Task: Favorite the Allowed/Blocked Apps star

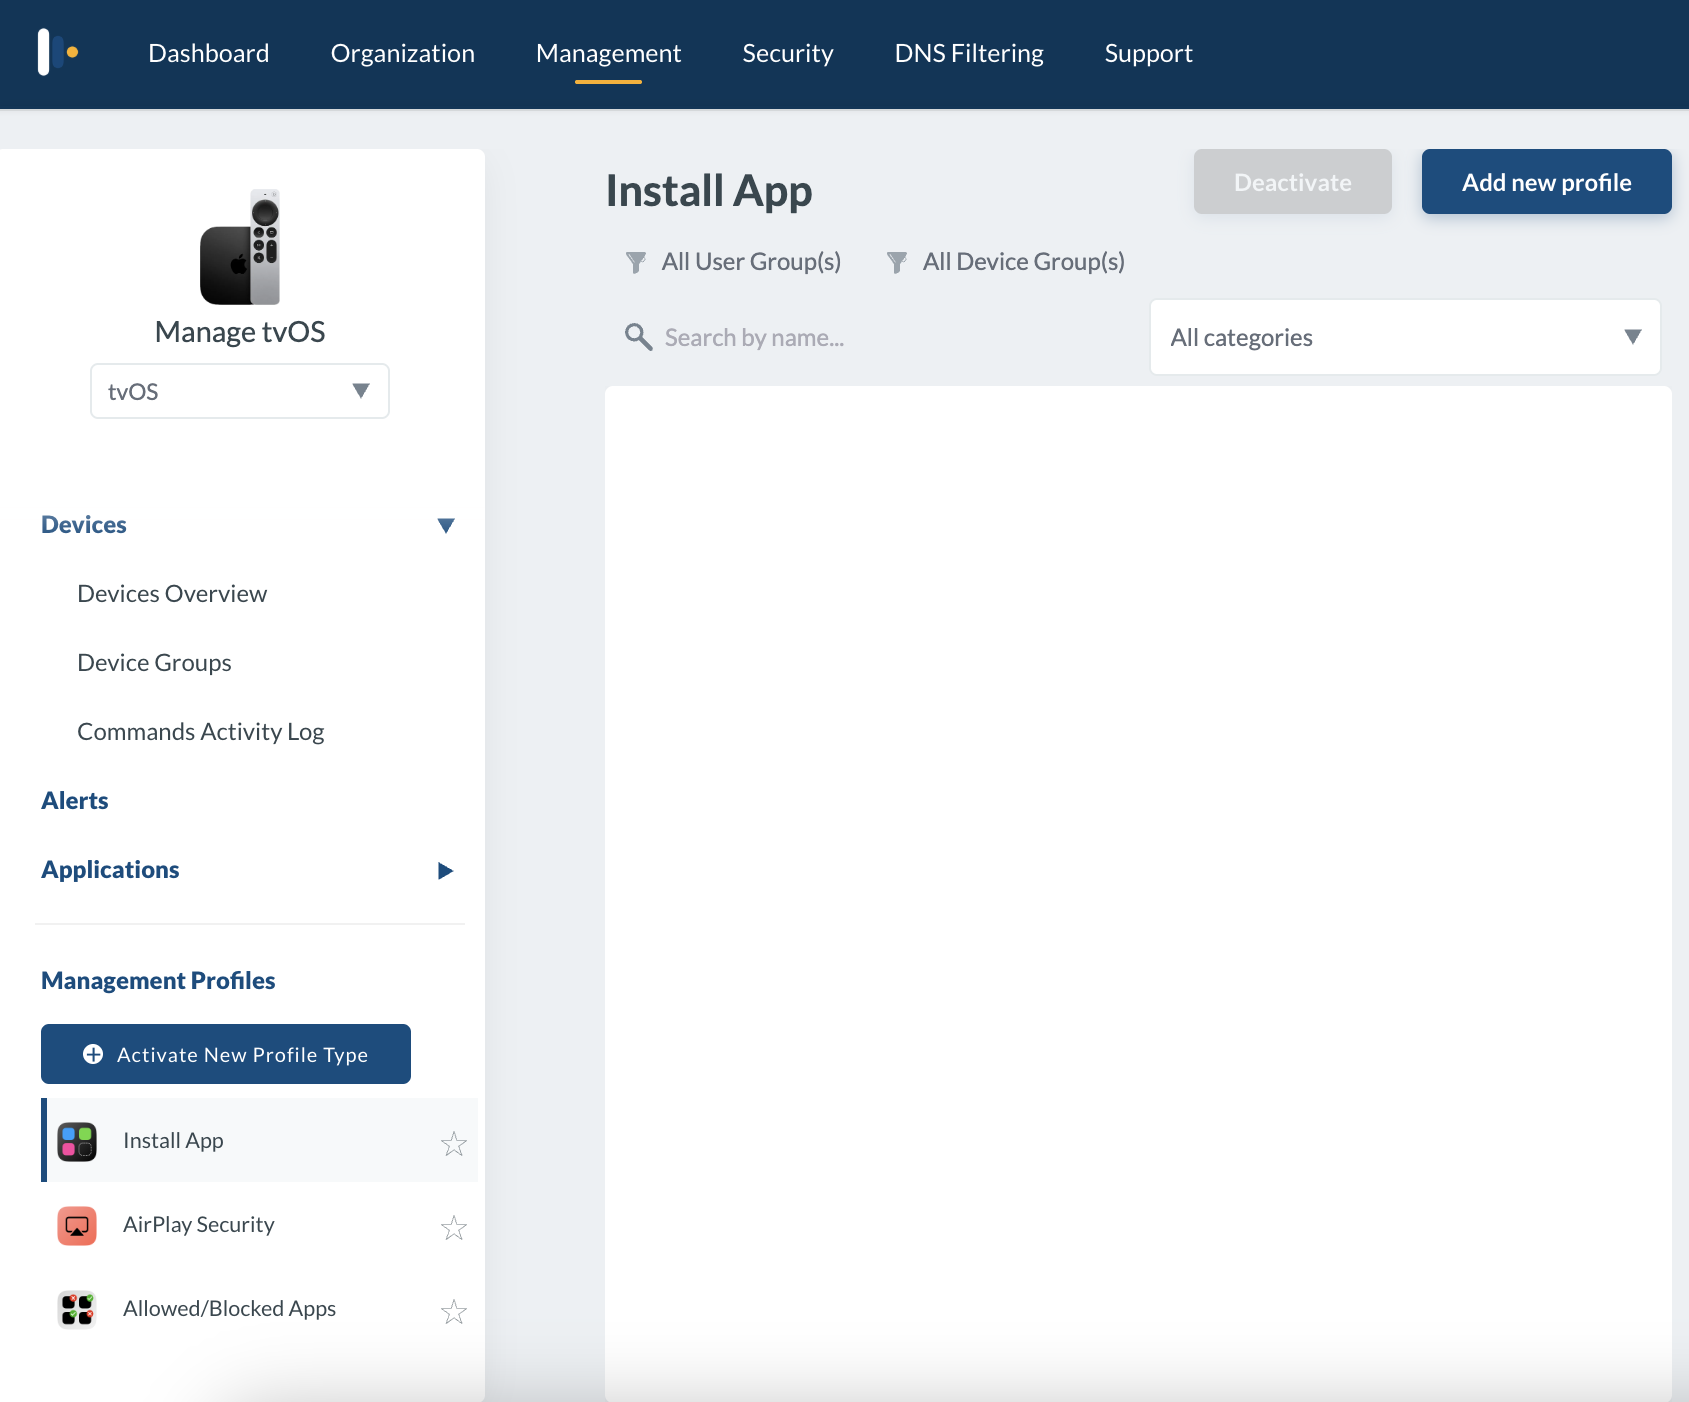Action: pos(454,1311)
